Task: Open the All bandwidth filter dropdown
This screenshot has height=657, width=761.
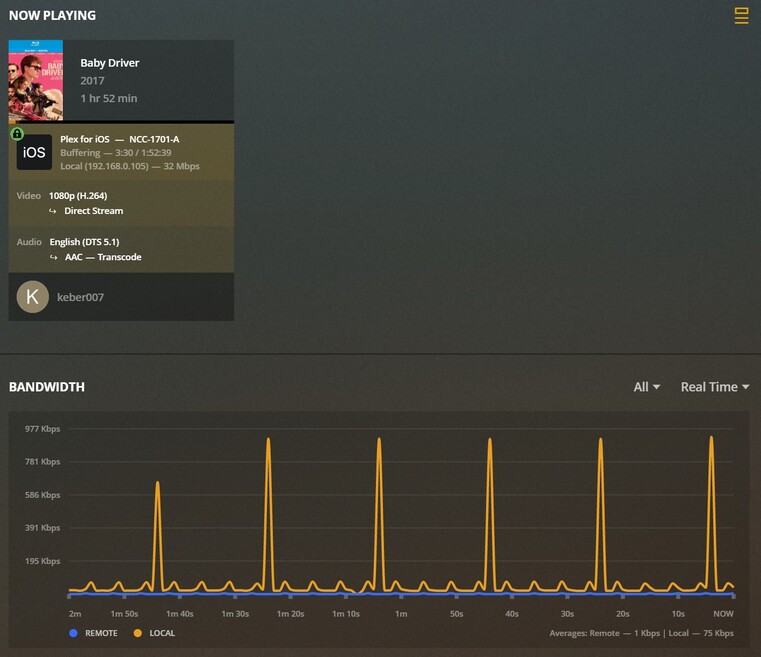Action: pos(646,387)
